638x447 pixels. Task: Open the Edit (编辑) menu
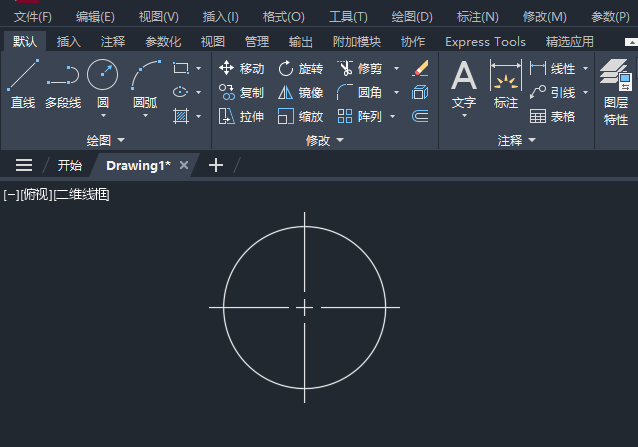pos(95,17)
